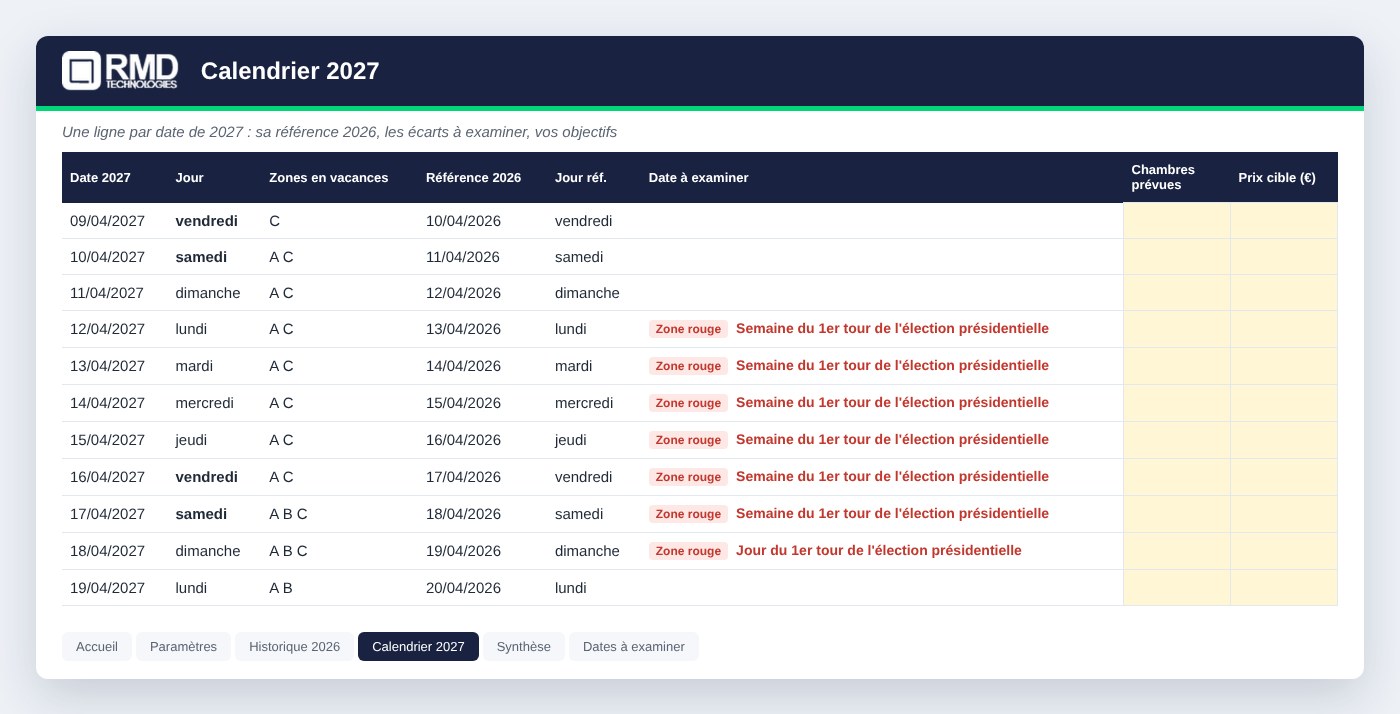Select Chambres prévues cell for 14/04/2027

(1177, 403)
